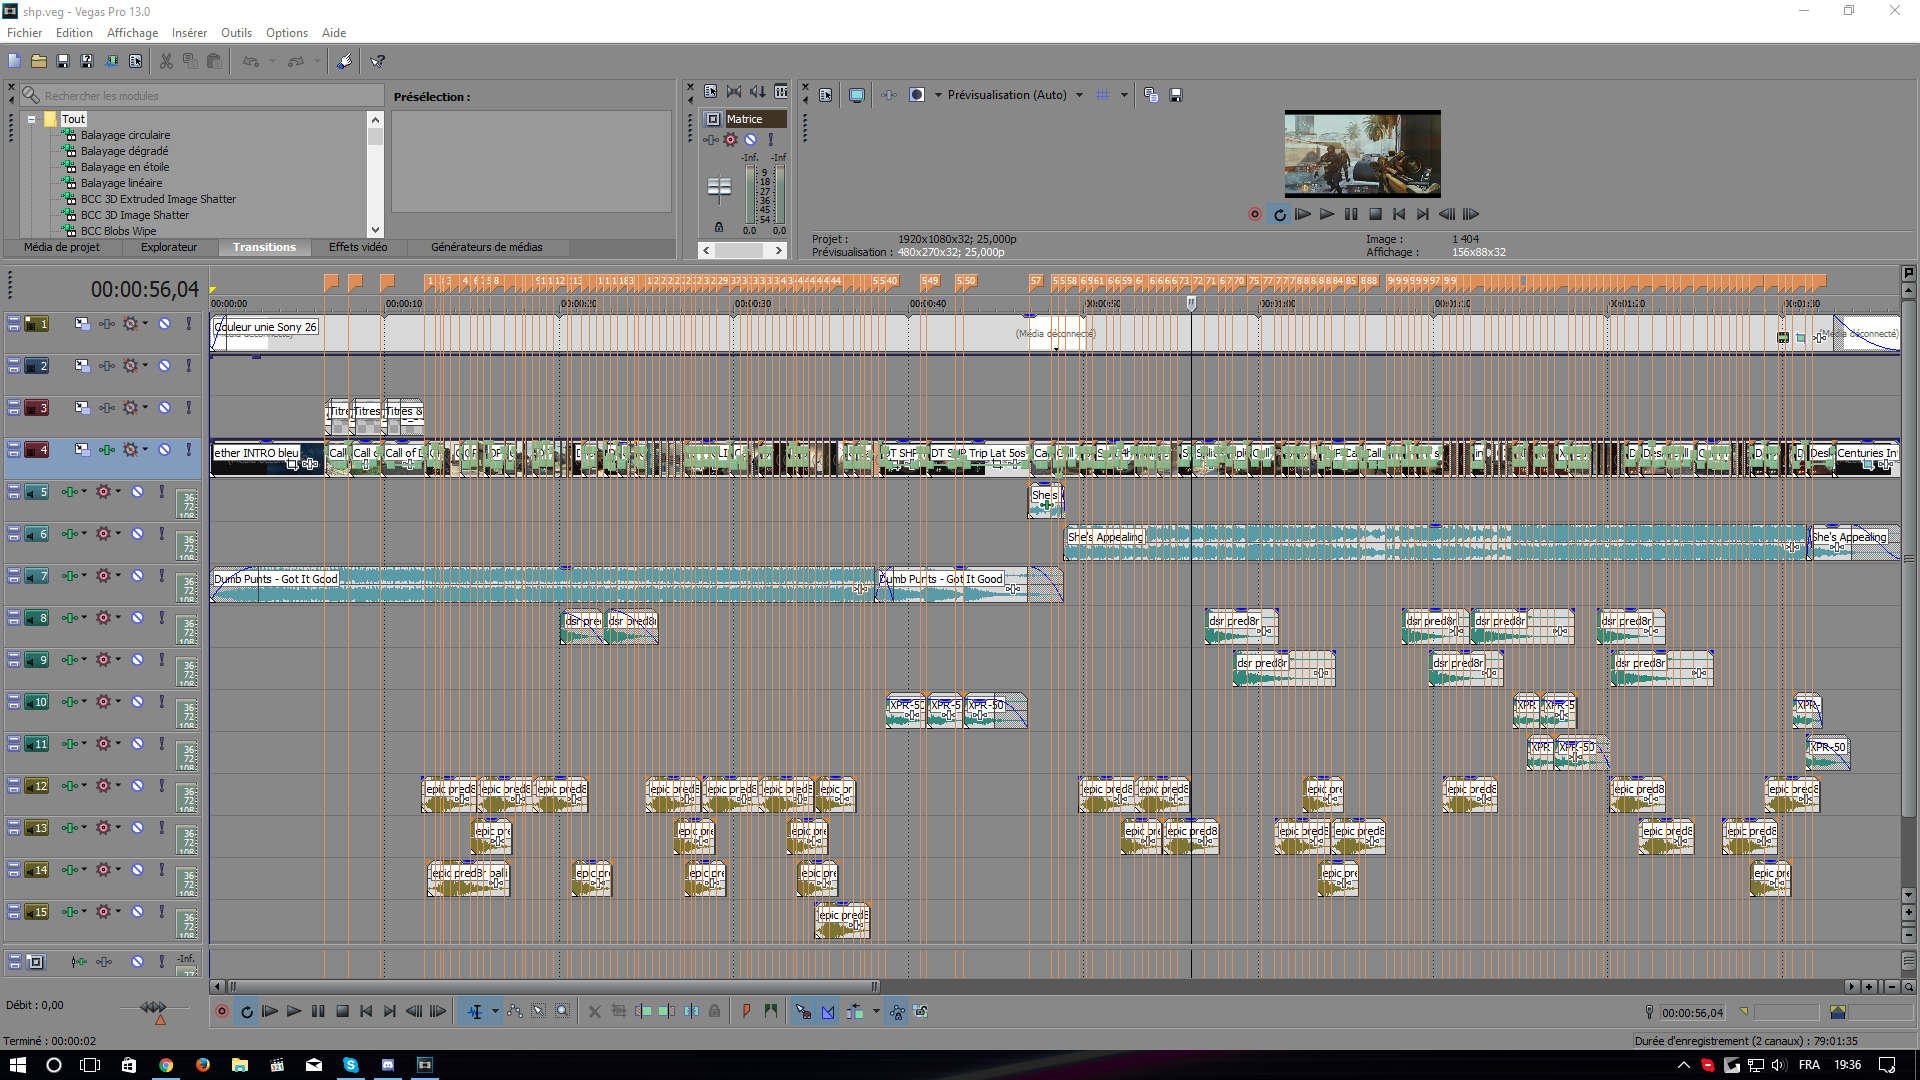Open the Insérer menu
Viewport: 1920px width, 1080px height.
189,33
